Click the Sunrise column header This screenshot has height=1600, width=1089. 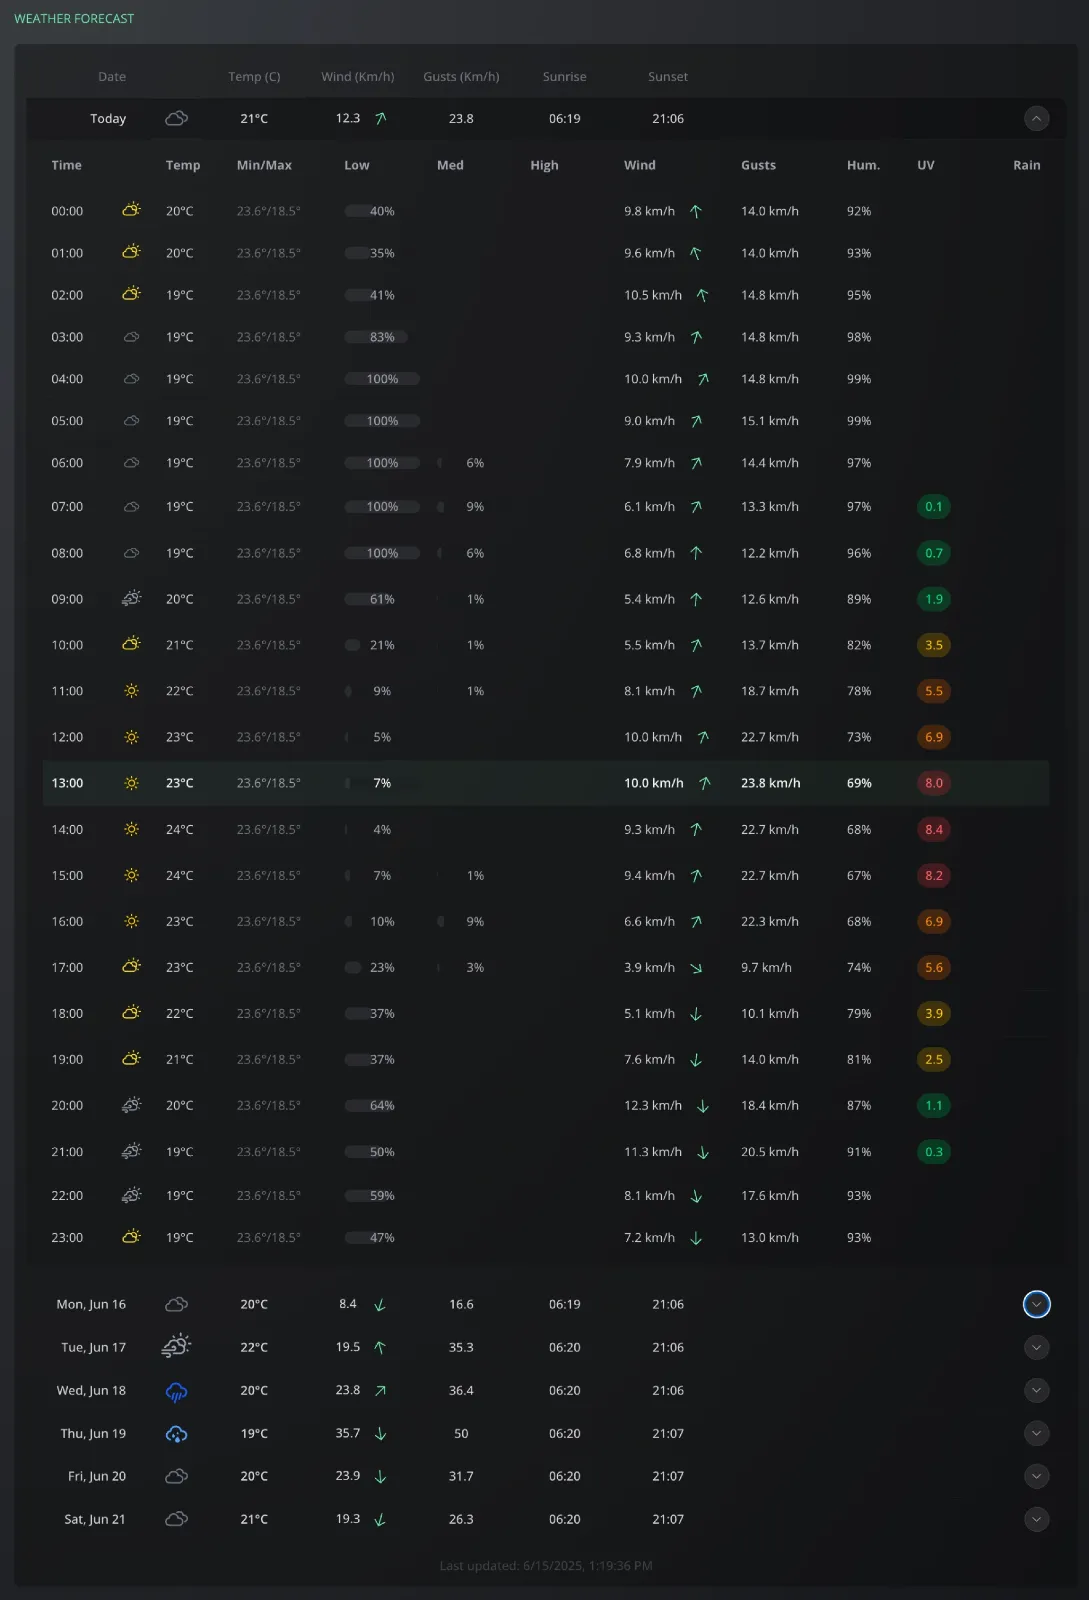click(565, 77)
